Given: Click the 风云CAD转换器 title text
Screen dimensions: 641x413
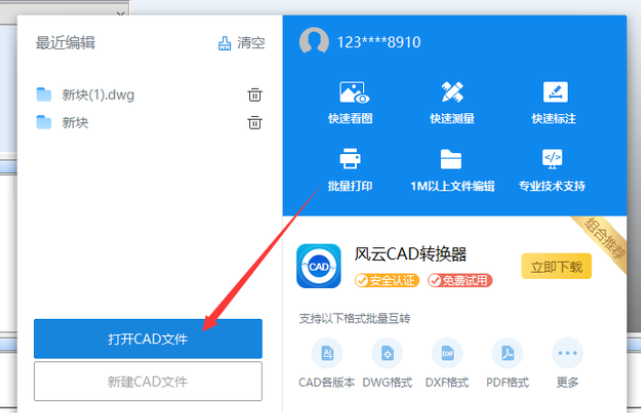Looking at the screenshot, I should (x=410, y=254).
